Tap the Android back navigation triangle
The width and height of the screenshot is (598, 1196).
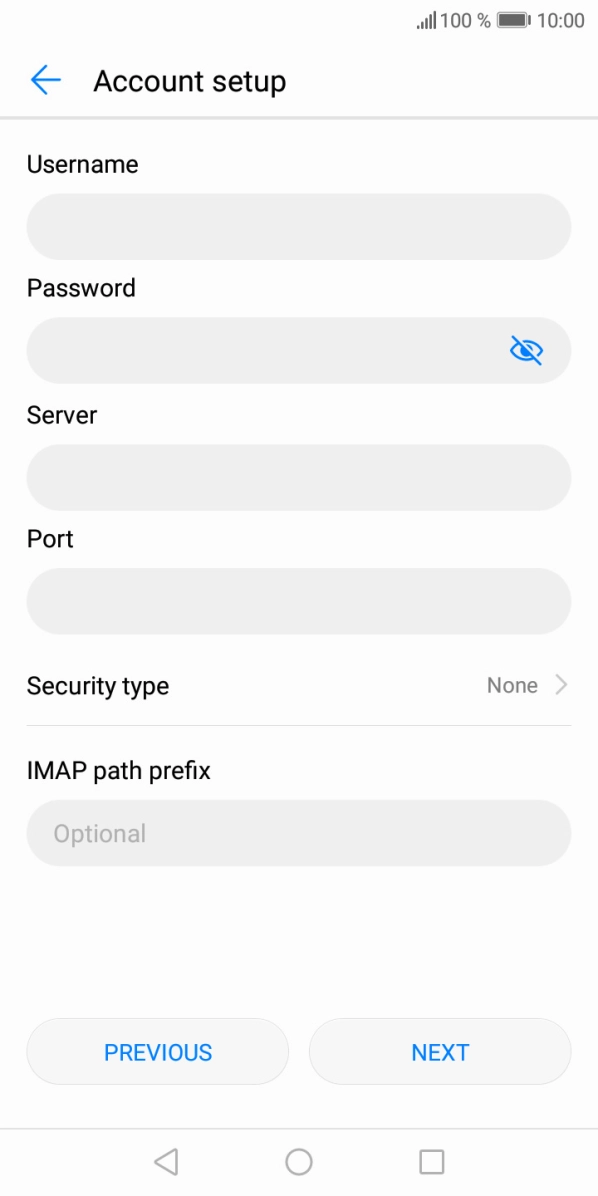(166, 1162)
